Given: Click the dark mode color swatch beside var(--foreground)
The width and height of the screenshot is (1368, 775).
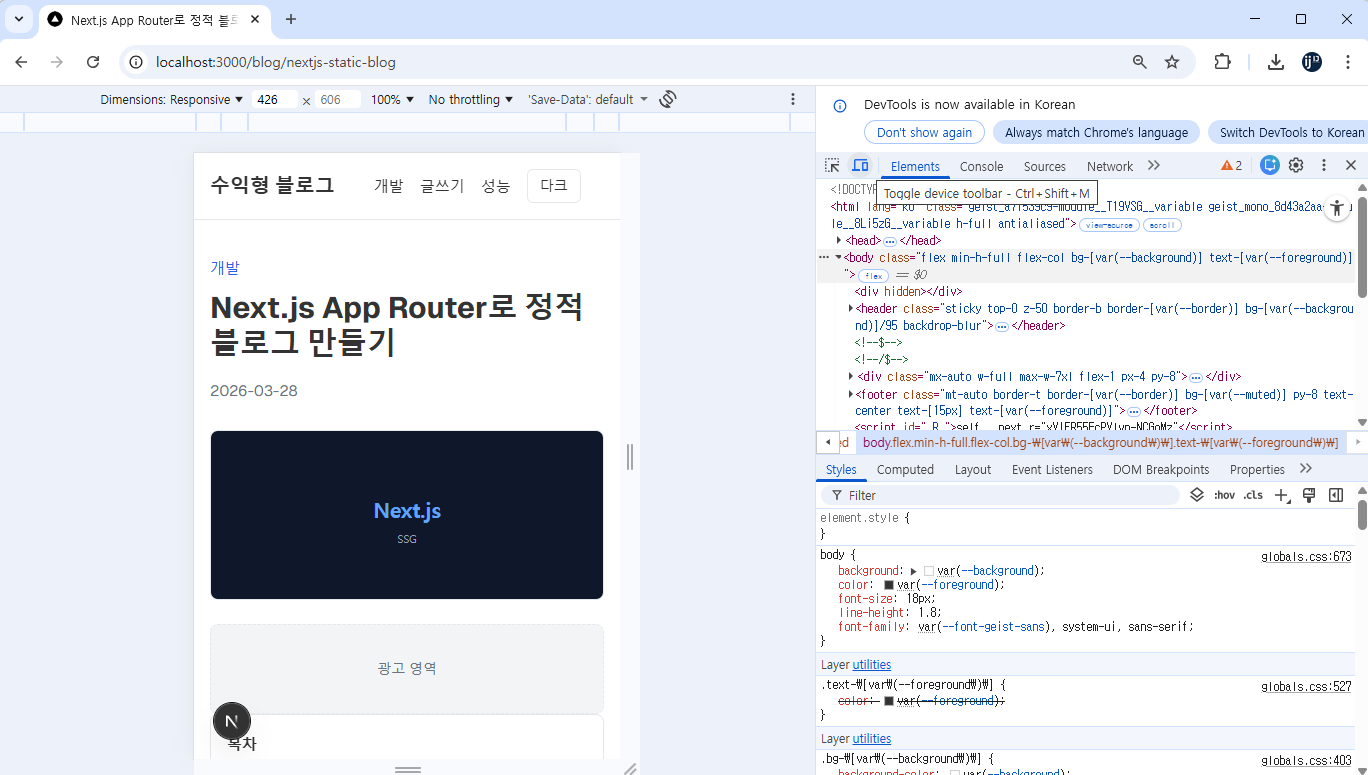Looking at the screenshot, I should pyautogui.click(x=889, y=585).
